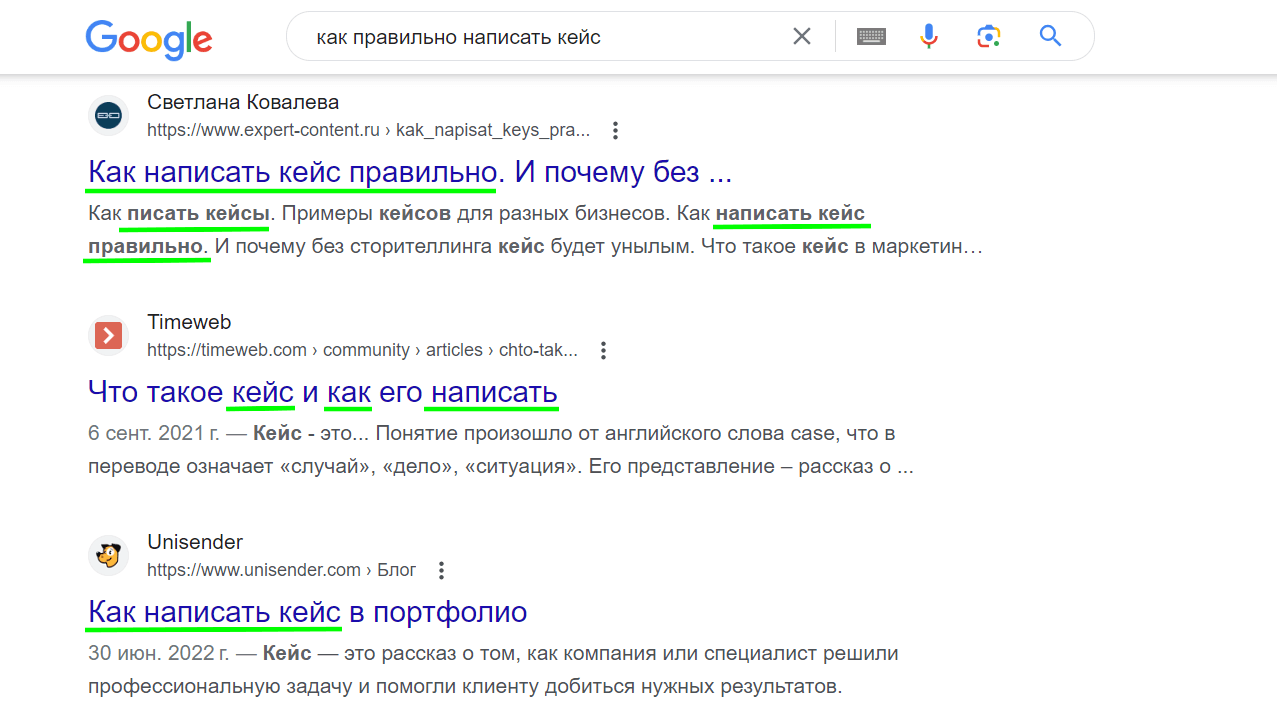Click the Google logo
The height and width of the screenshot is (722, 1277).
click(x=149, y=39)
